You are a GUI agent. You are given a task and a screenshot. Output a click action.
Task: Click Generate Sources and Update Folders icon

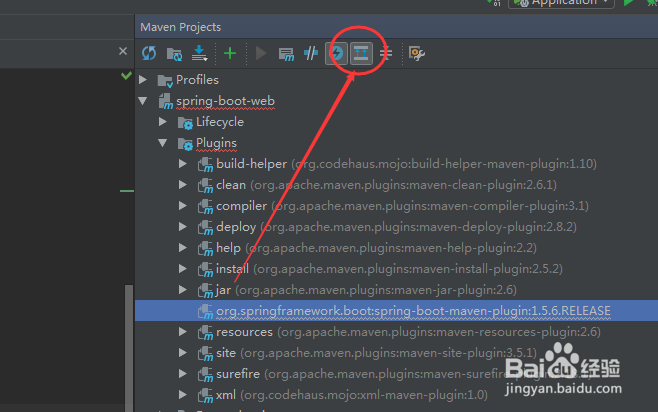coord(174,54)
